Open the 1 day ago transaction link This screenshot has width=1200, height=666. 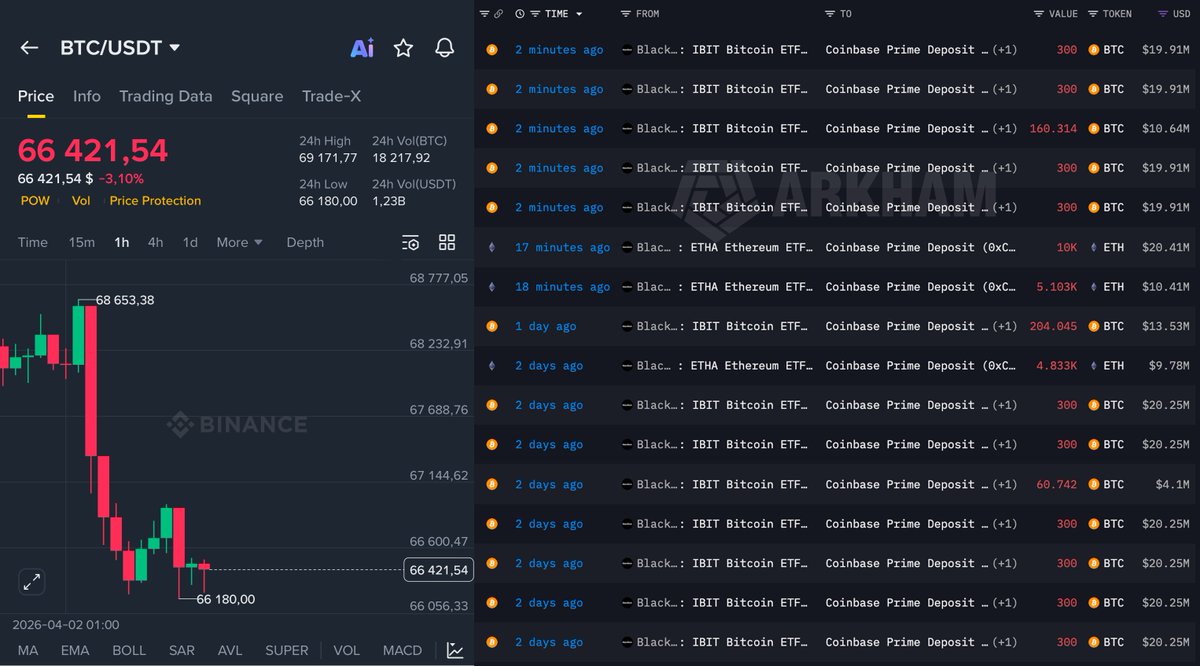click(x=545, y=326)
